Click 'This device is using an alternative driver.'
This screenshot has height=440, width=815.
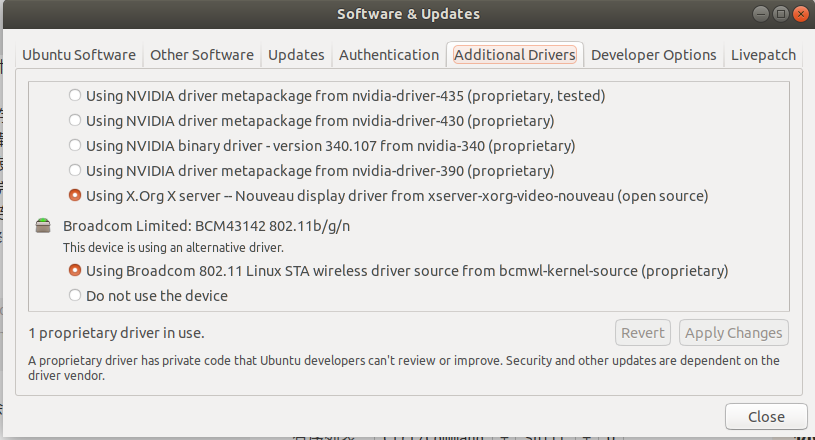tap(173, 248)
